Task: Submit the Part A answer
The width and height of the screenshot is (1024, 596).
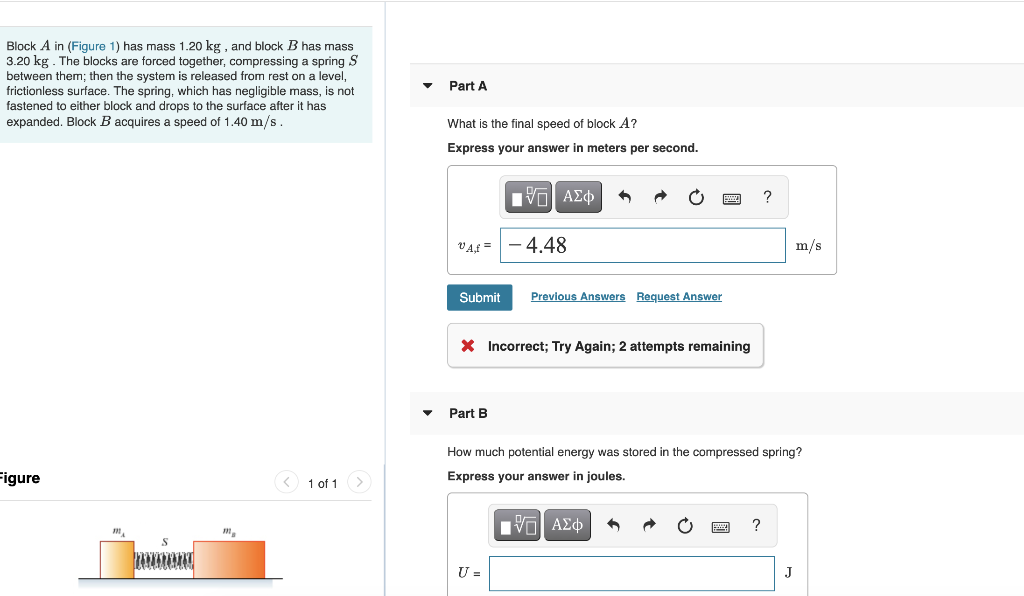Action: tap(479, 297)
